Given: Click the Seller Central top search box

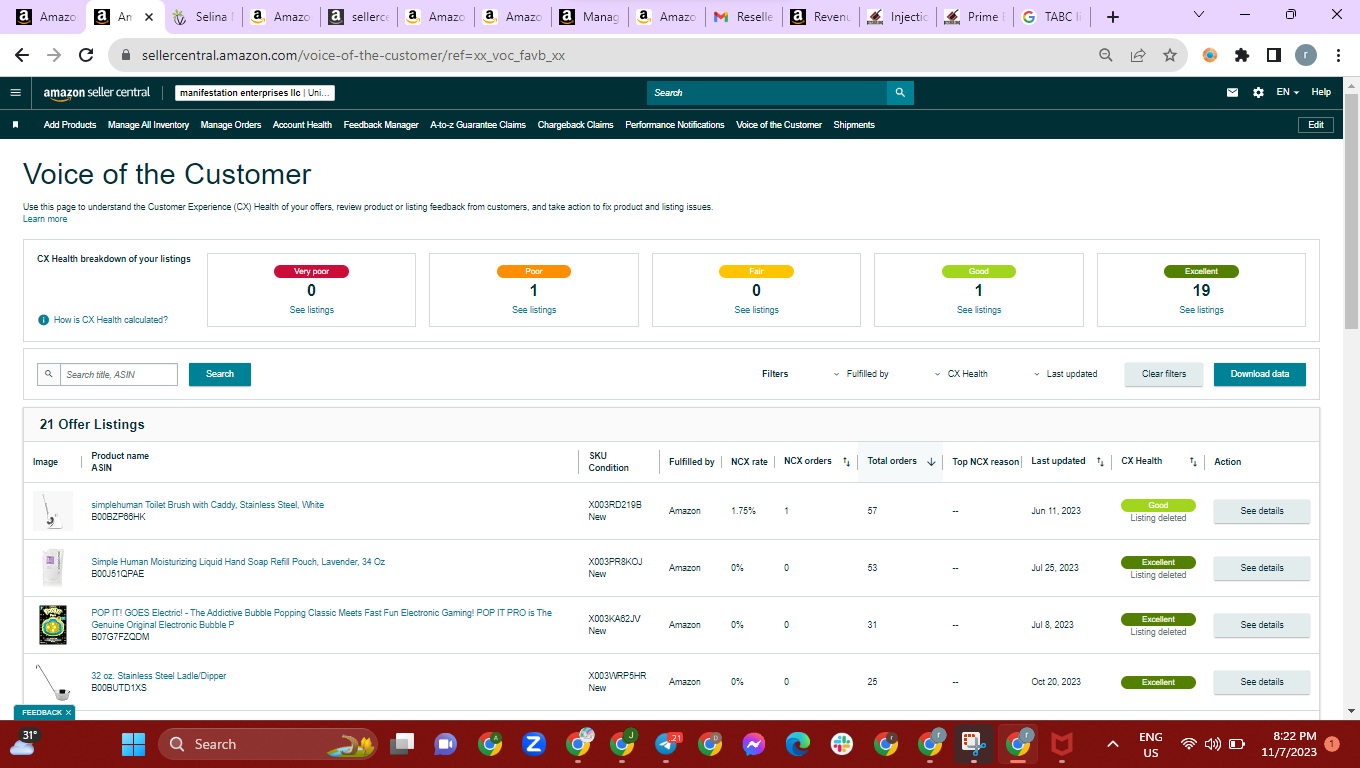Looking at the screenshot, I should pyautogui.click(x=767, y=93).
